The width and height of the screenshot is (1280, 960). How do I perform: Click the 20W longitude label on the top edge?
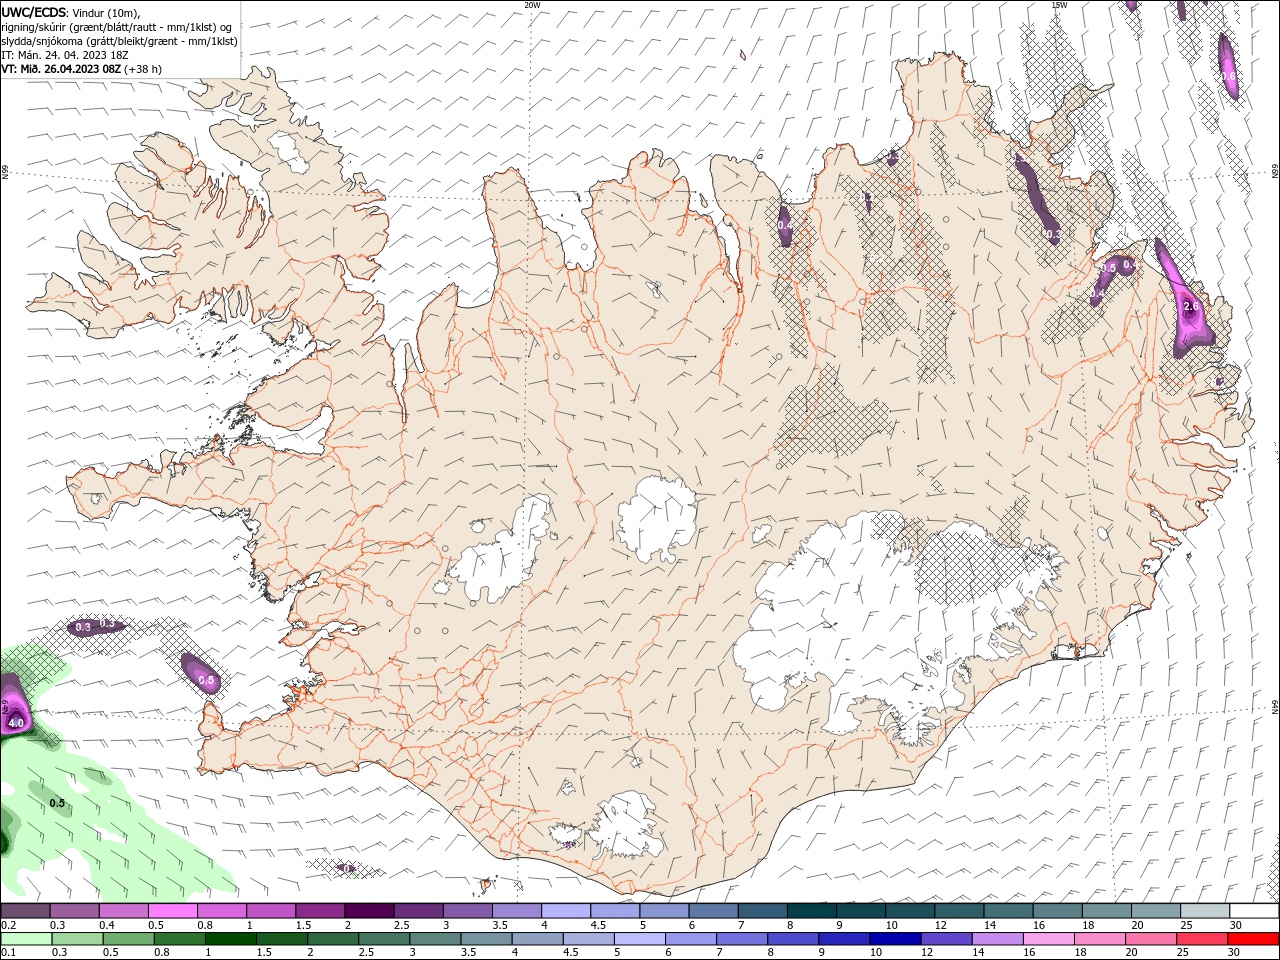(532, 5)
